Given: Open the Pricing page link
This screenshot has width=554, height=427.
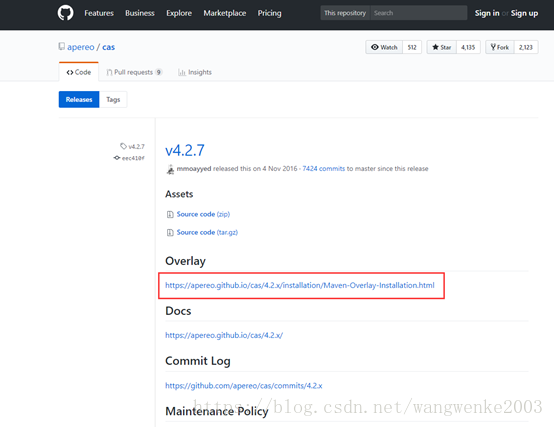Looking at the screenshot, I should pyautogui.click(x=269, y=13).
